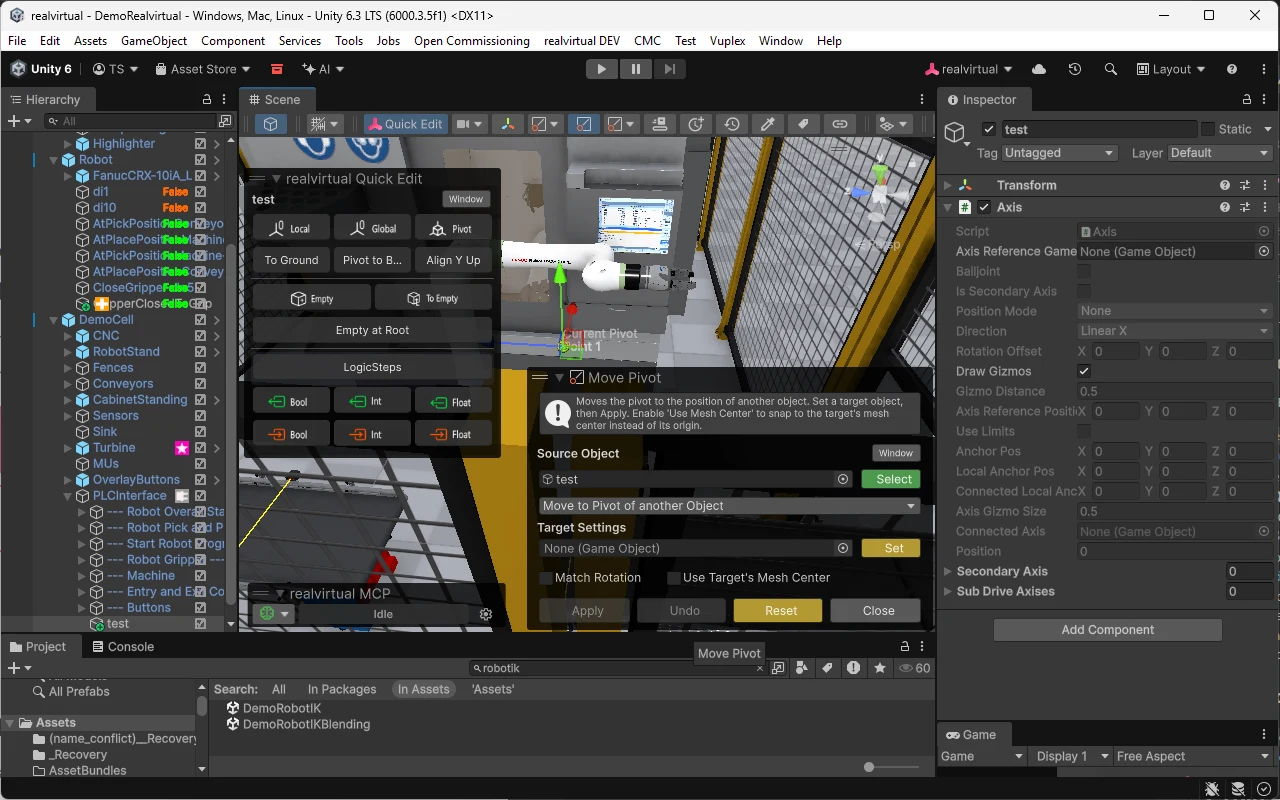Open the Unity help question-mark icon
The height and width of the screenshot is (800, 1280).
(x=1232, y=69)
